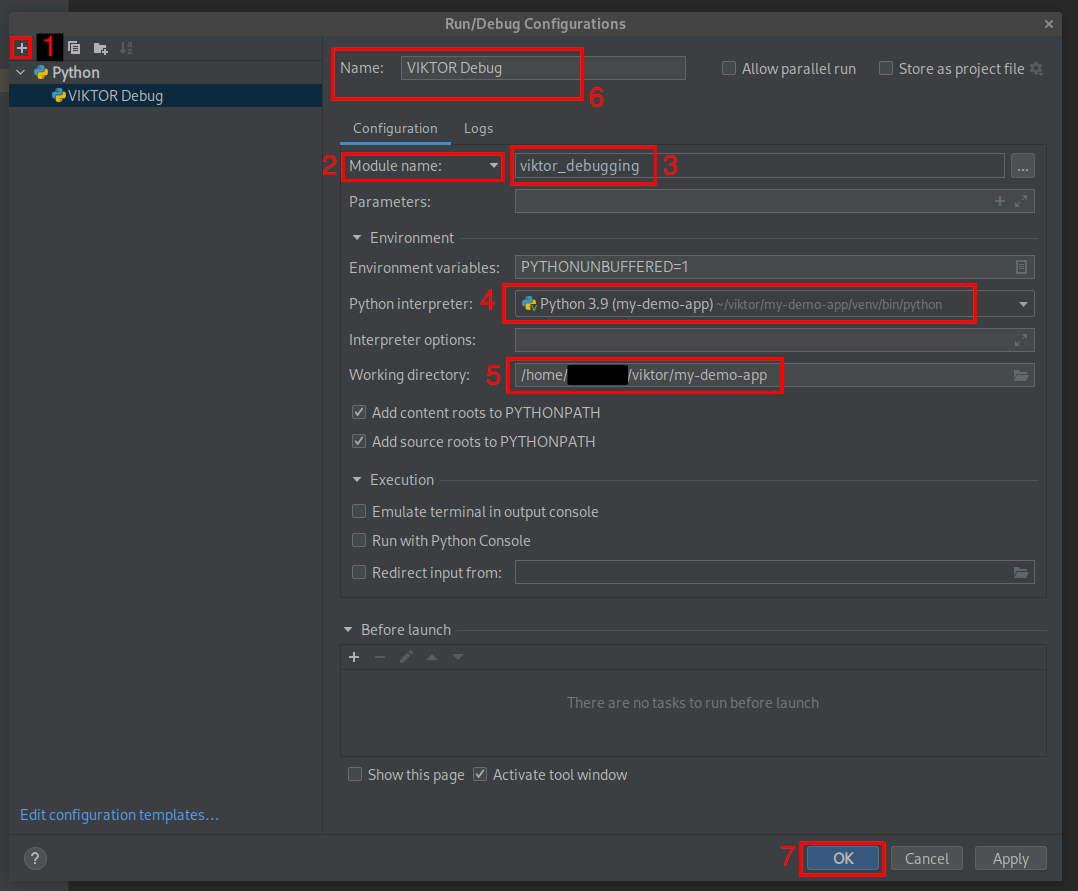1078x891 pixels.
Task: Select the Configuration tab
Action: point(395,128)
